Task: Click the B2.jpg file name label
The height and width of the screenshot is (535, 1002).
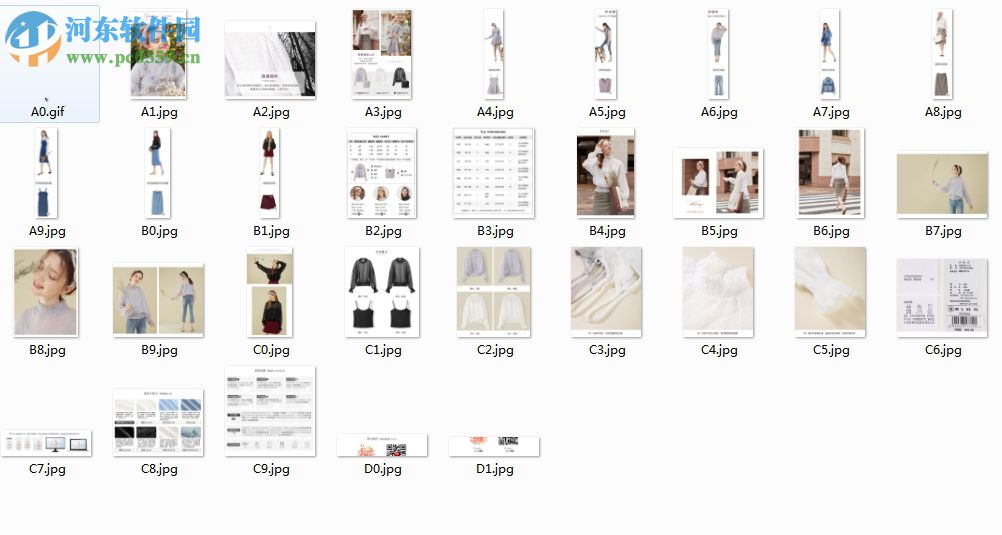Action: pyautogui.click(x=383, y=231)
